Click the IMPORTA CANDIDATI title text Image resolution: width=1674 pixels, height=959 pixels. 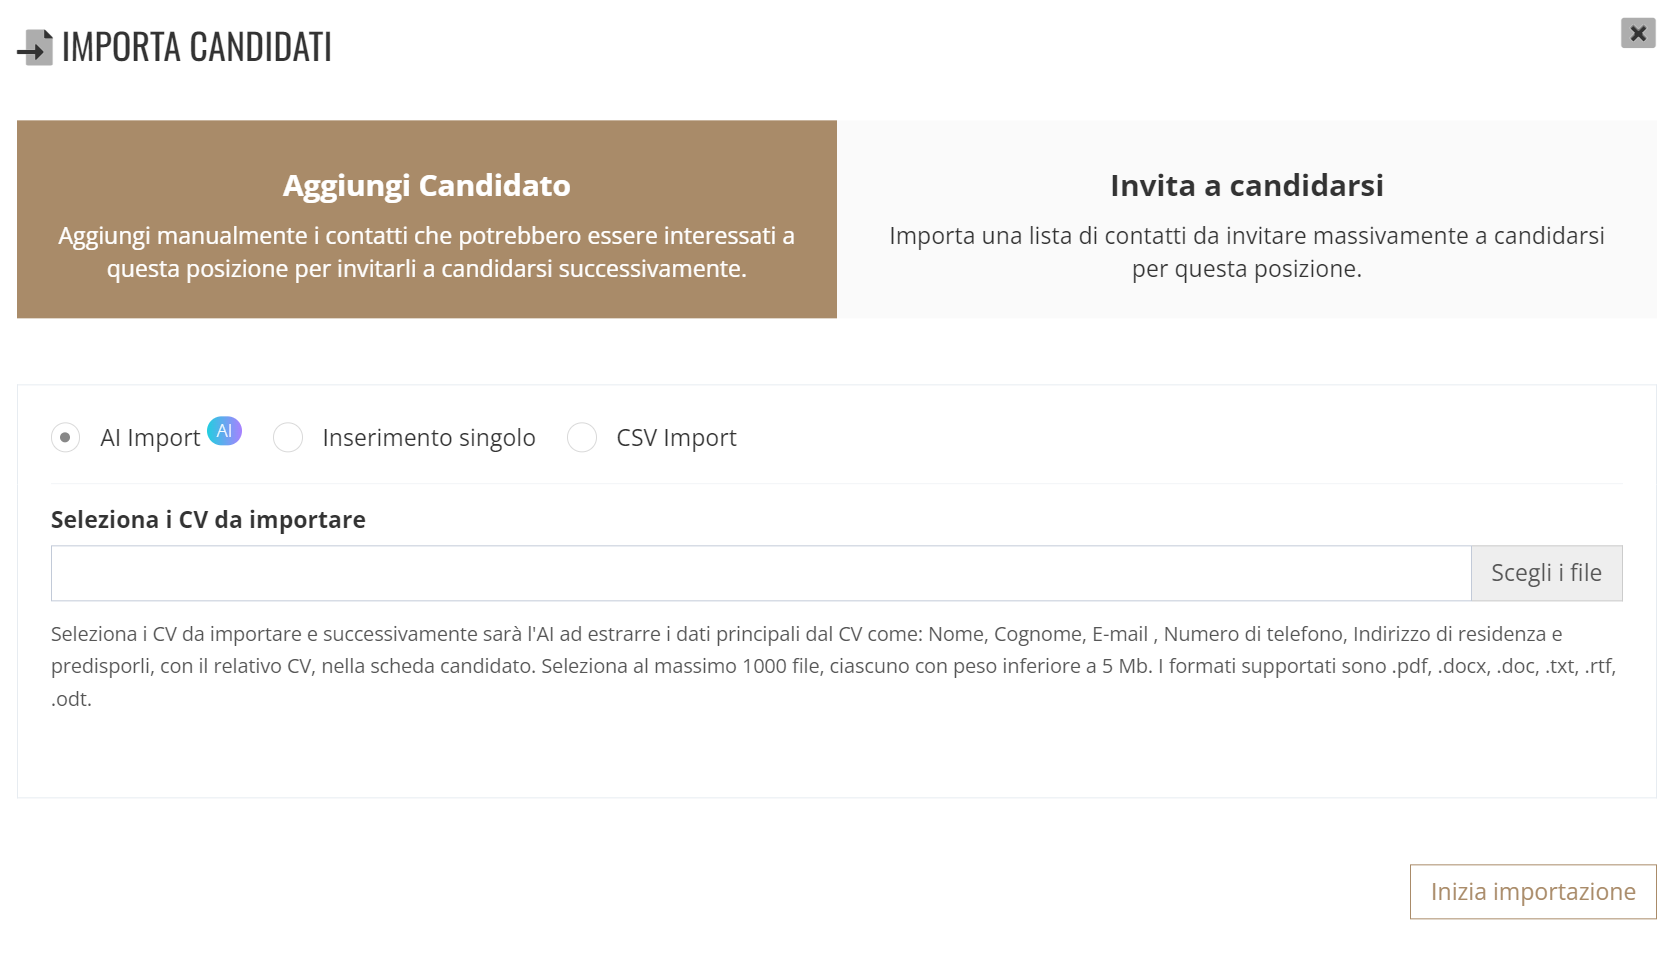pos(197,47)
